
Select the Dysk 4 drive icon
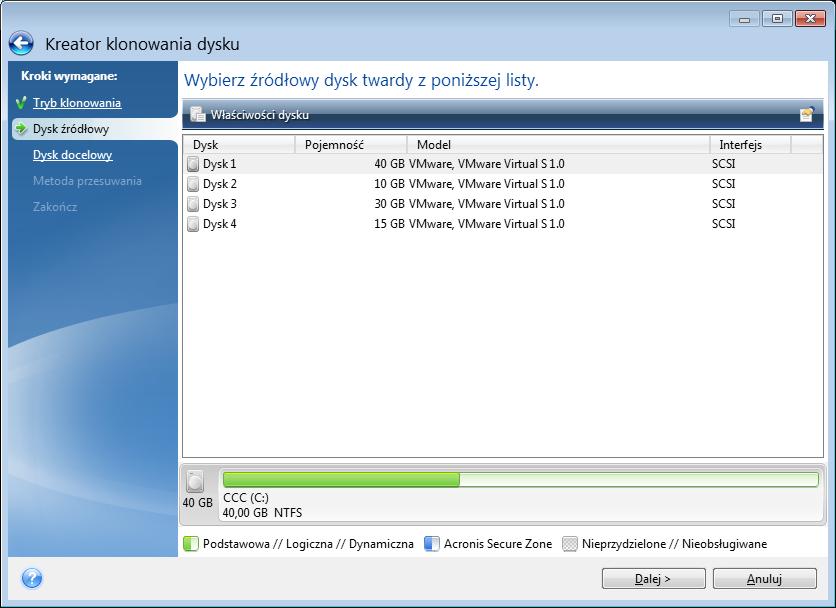[x=193, y=224]
